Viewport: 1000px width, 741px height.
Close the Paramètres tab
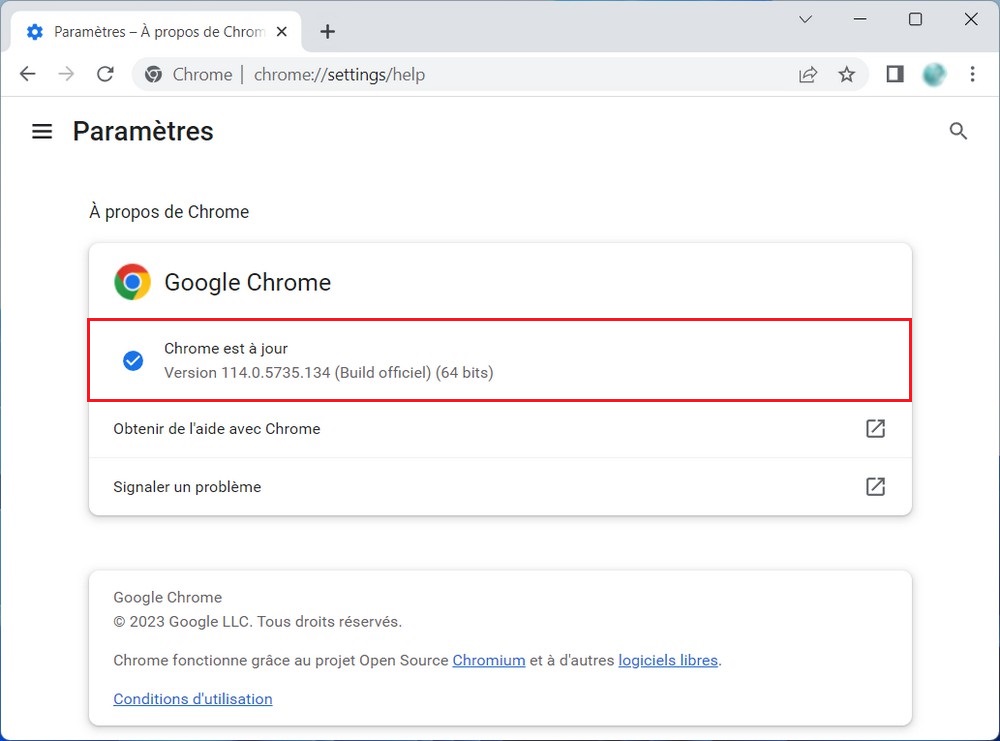click(x=281, y=31)
